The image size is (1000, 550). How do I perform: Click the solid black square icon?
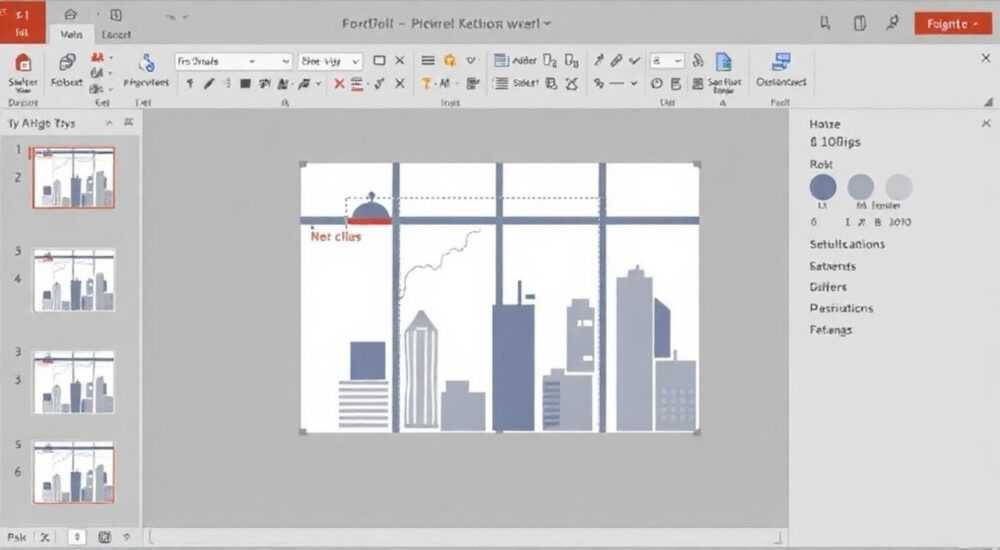tap(245, 84)
